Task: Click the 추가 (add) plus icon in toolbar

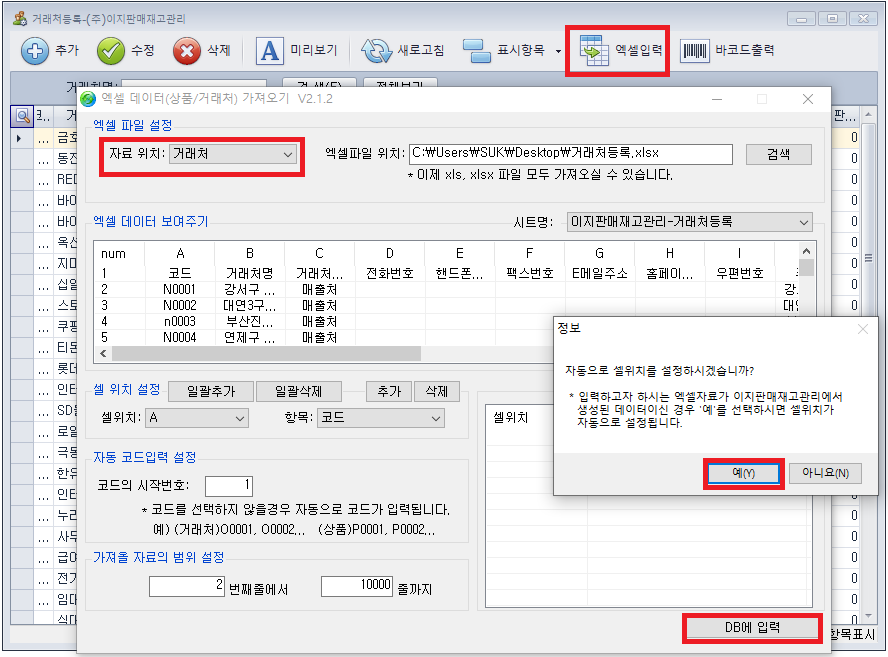Action: coord(35,51)
